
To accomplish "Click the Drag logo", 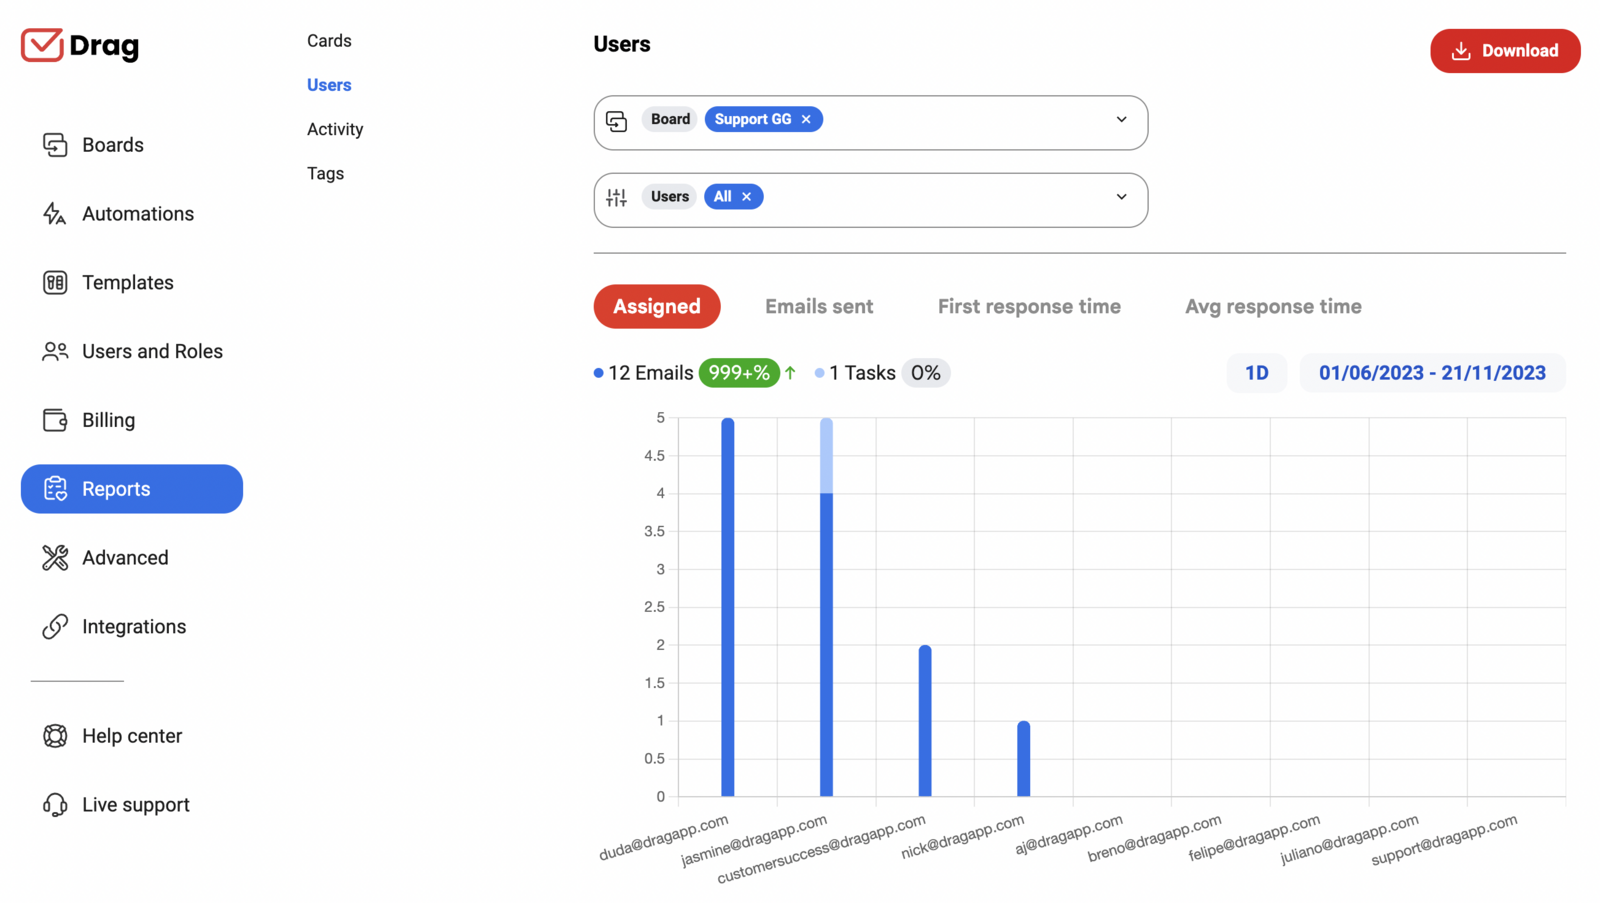I will click(80, 45).
